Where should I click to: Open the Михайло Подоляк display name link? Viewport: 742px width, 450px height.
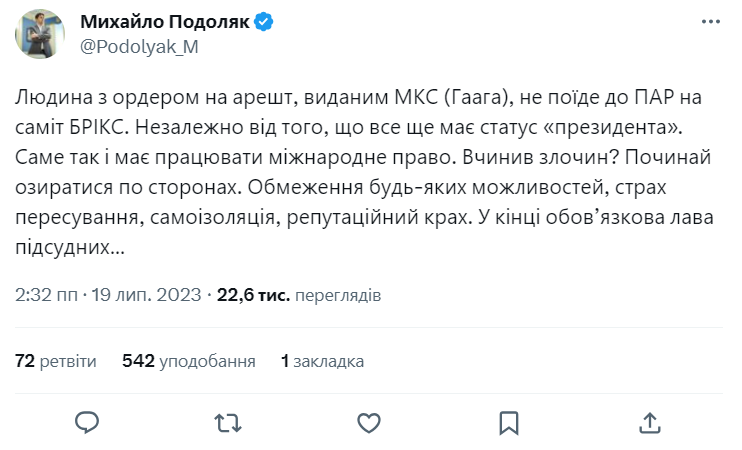(x=163, y=22)
